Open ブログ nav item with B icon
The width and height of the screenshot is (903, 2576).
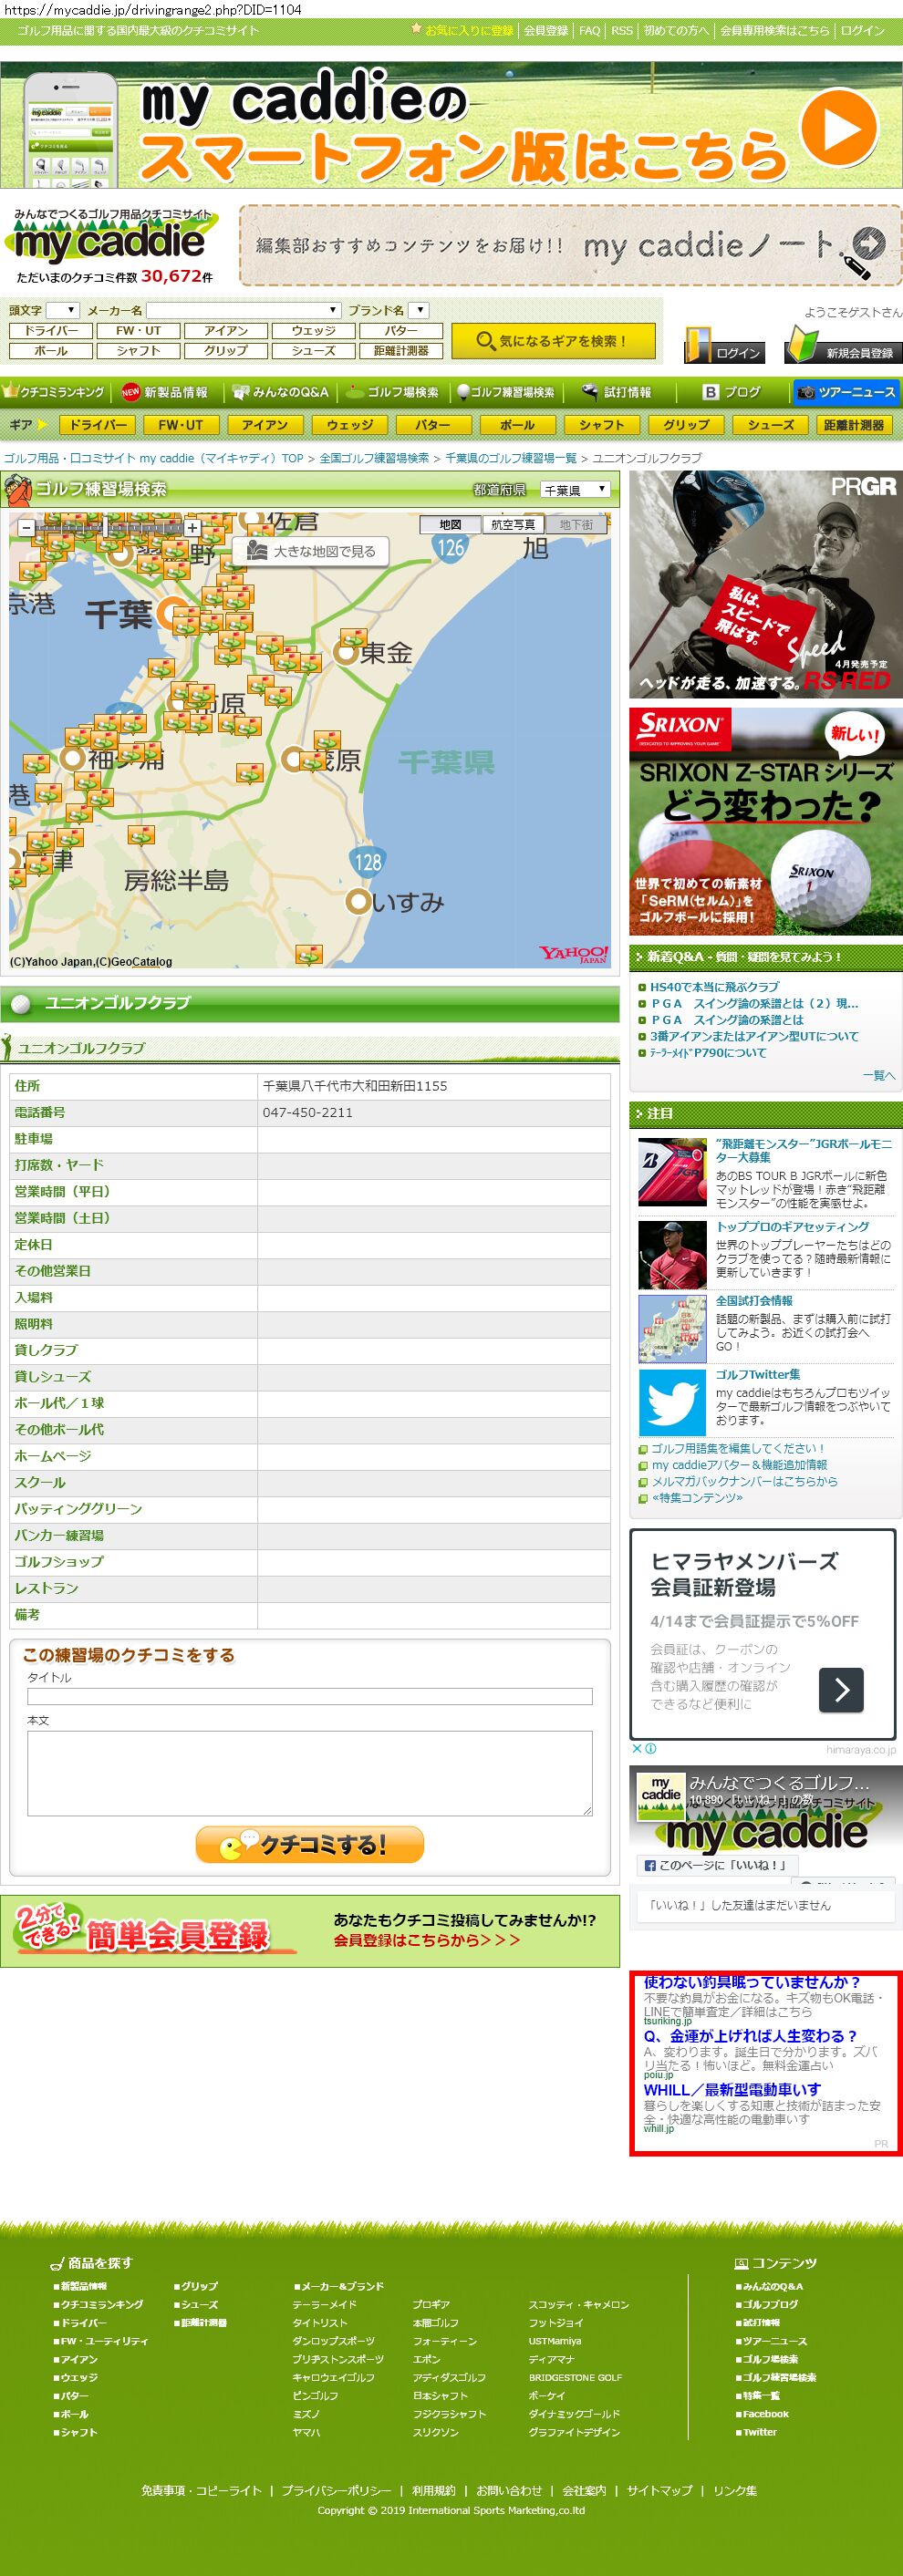(732, 392)
